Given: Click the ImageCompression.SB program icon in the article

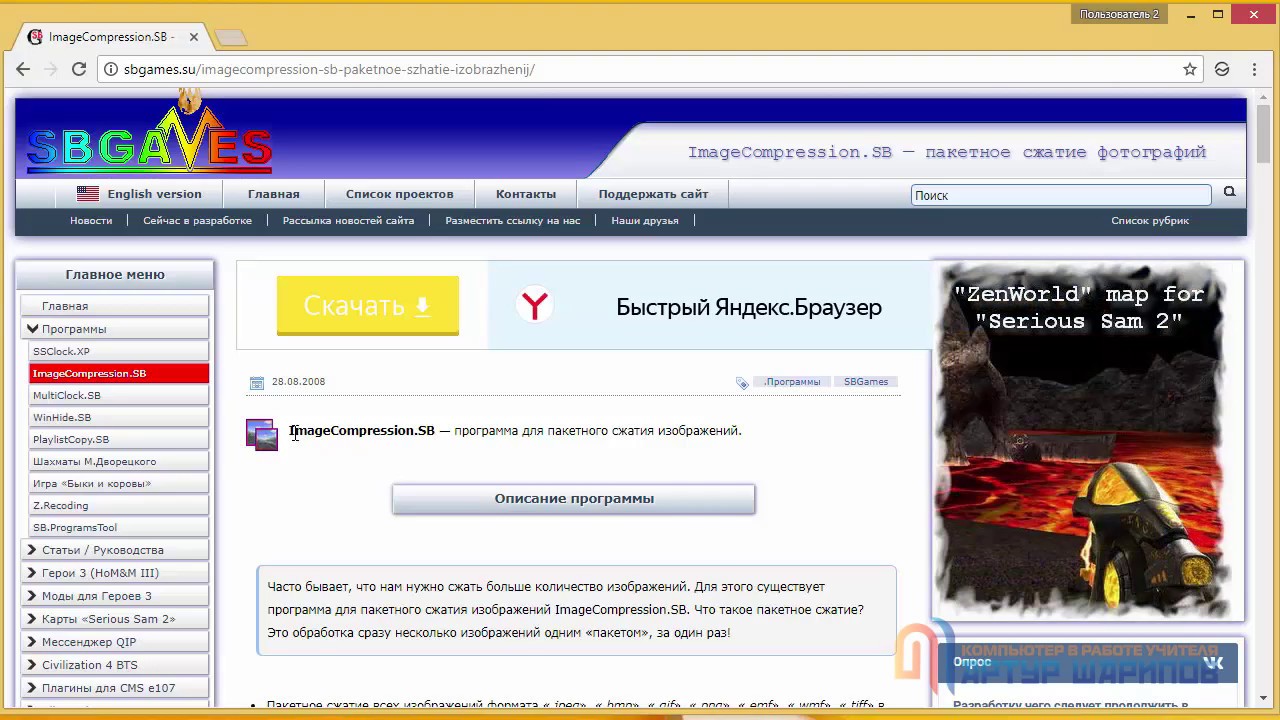Looking at the screenshot, I should point(262,435).
